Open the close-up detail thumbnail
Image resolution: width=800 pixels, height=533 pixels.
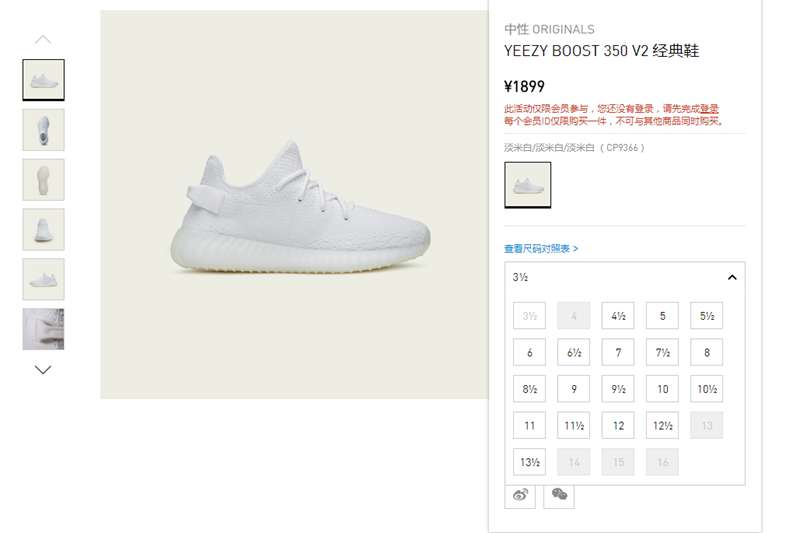[43, 329]
